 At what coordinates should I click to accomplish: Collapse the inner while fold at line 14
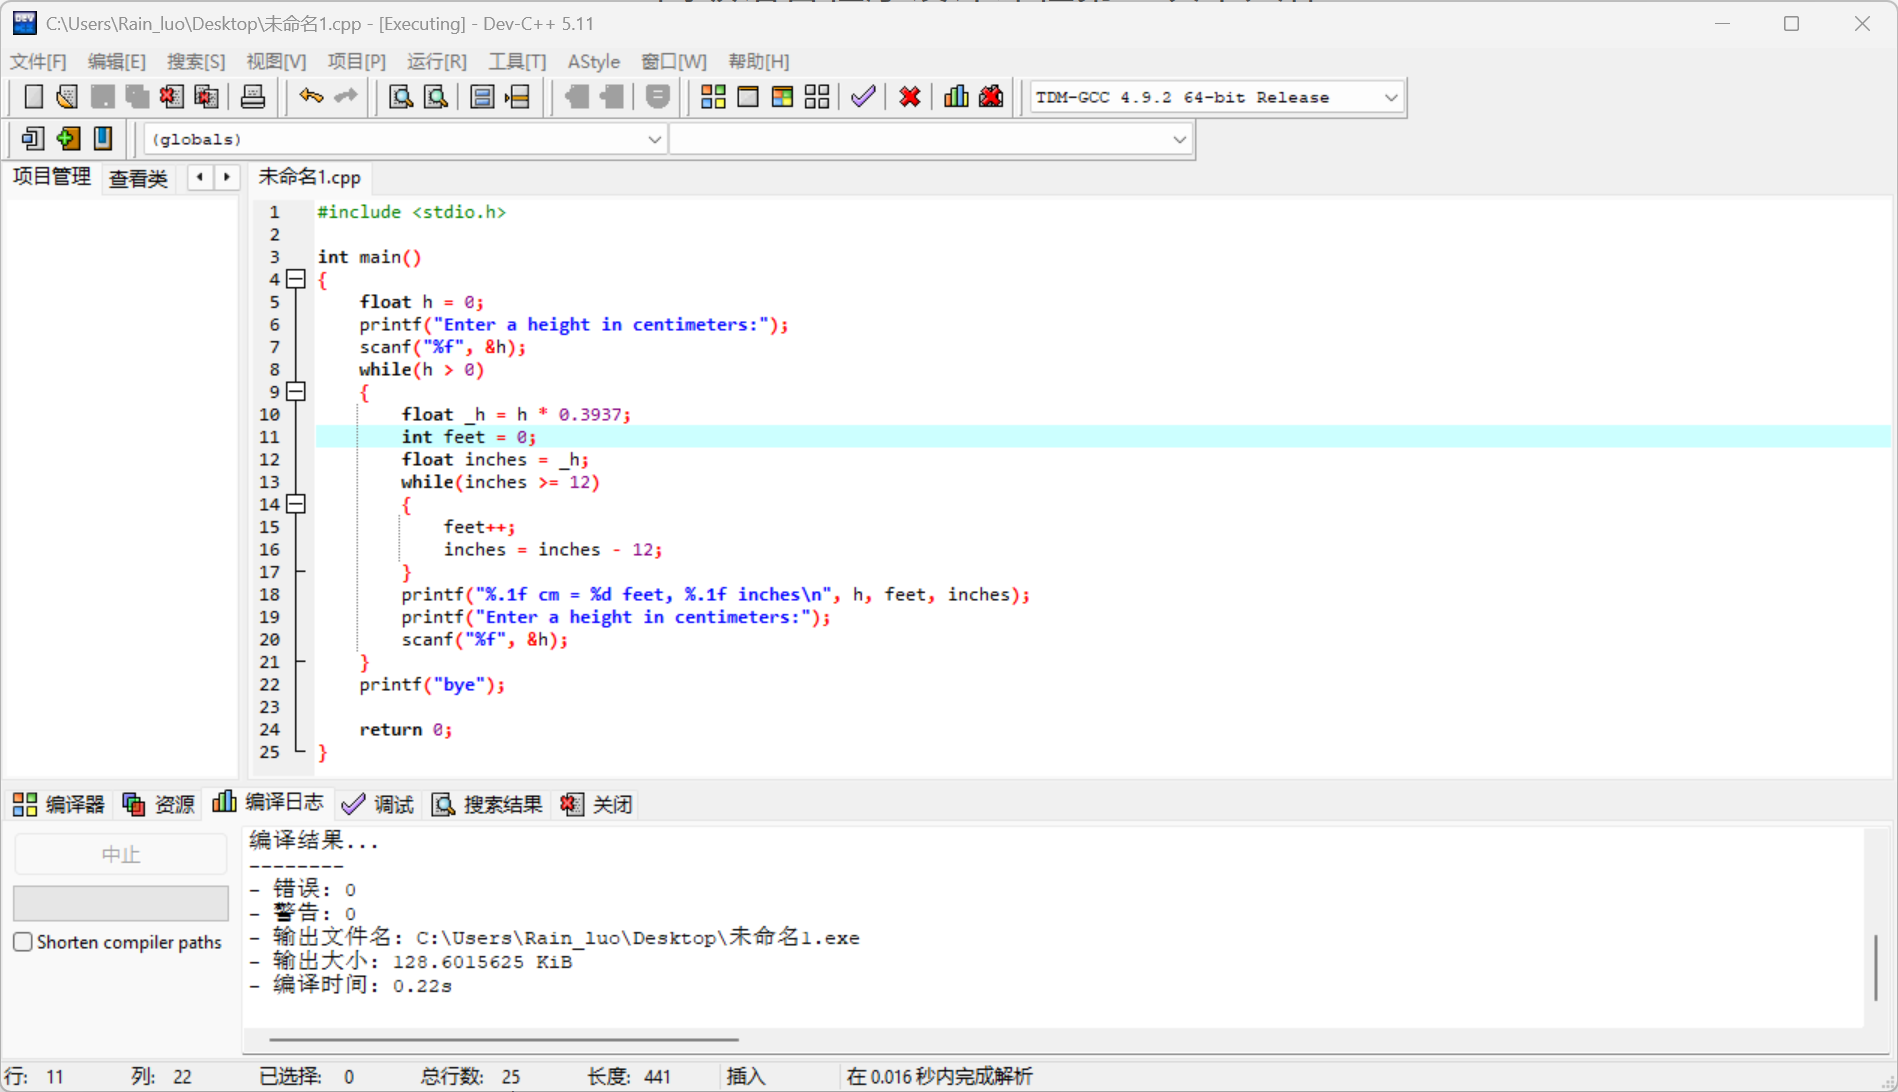pos(296,504)
